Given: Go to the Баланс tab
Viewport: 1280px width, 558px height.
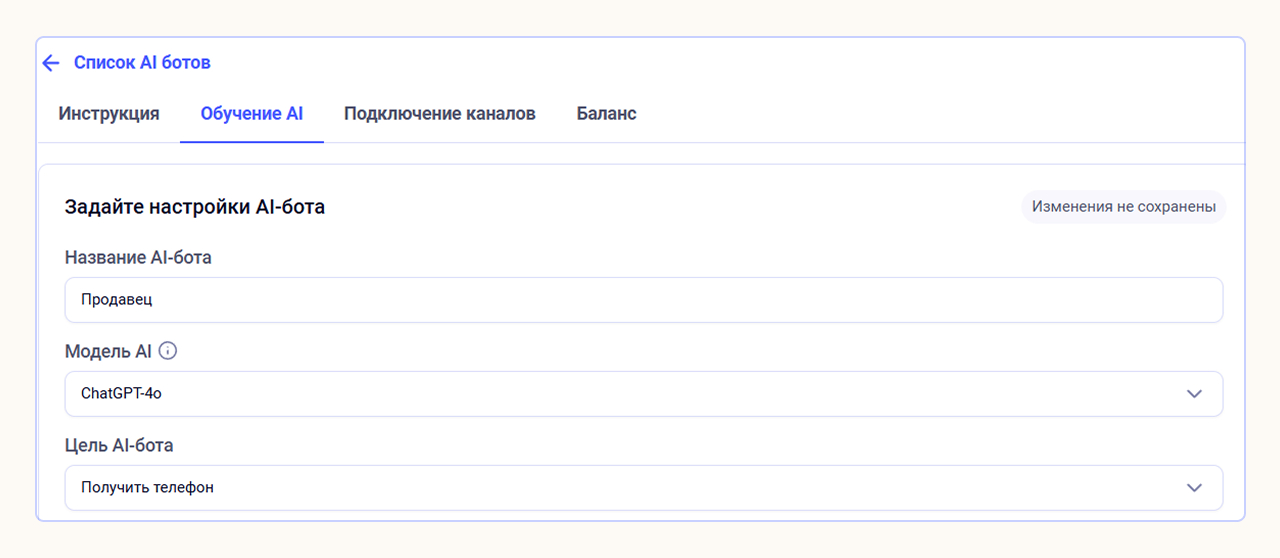Looking at the screenshot, I should click(606, 114).
